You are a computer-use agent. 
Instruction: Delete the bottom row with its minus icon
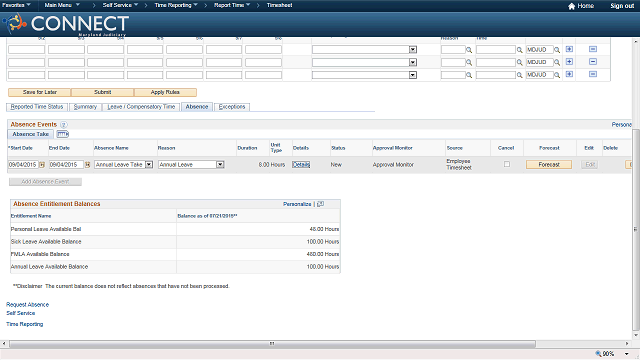(x=593, y=74)
